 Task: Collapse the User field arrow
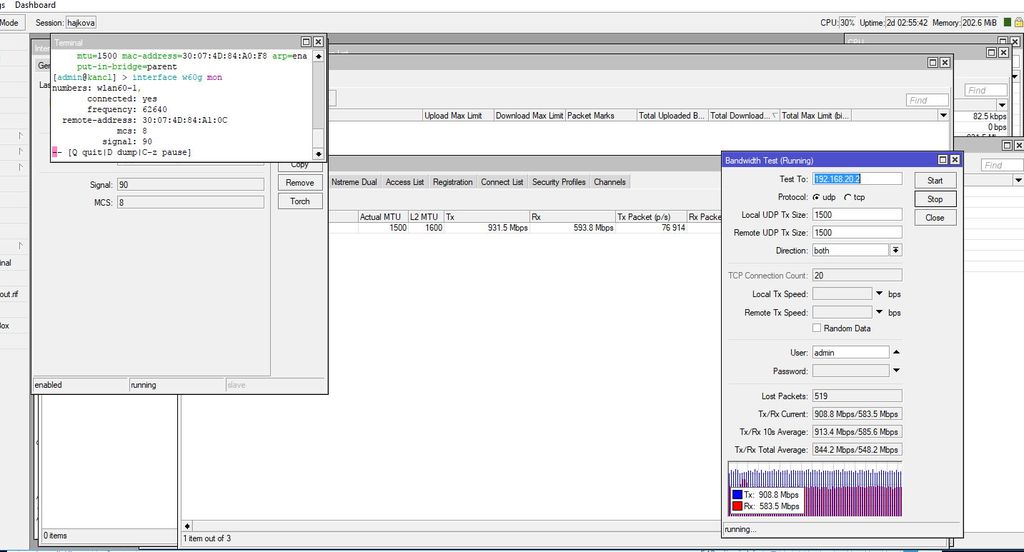coord(896,352)
